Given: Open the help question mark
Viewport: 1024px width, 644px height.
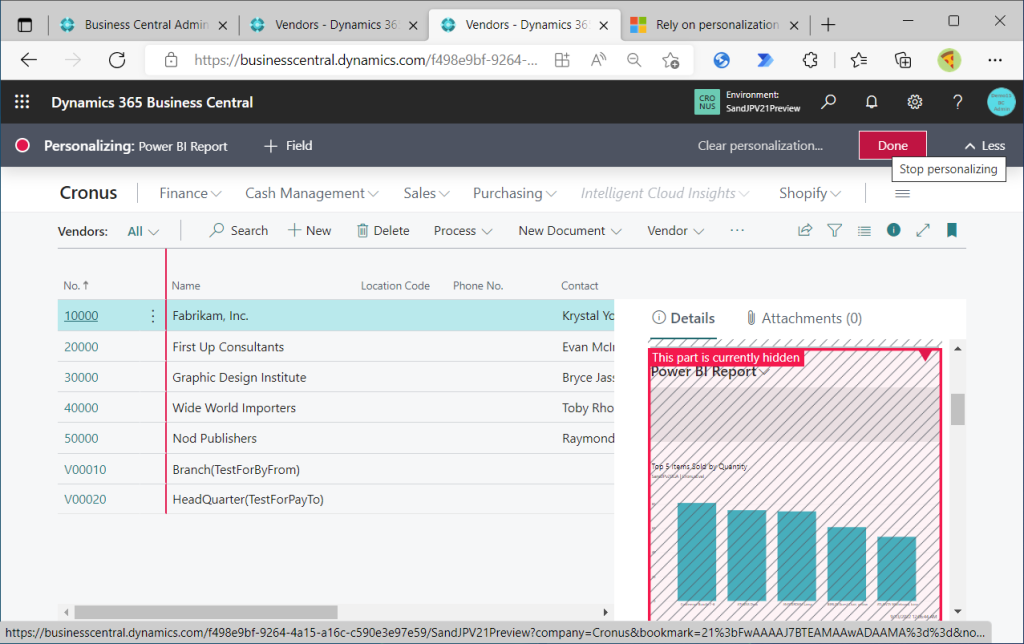Looking at the screenshot, I should click(957, 102).
